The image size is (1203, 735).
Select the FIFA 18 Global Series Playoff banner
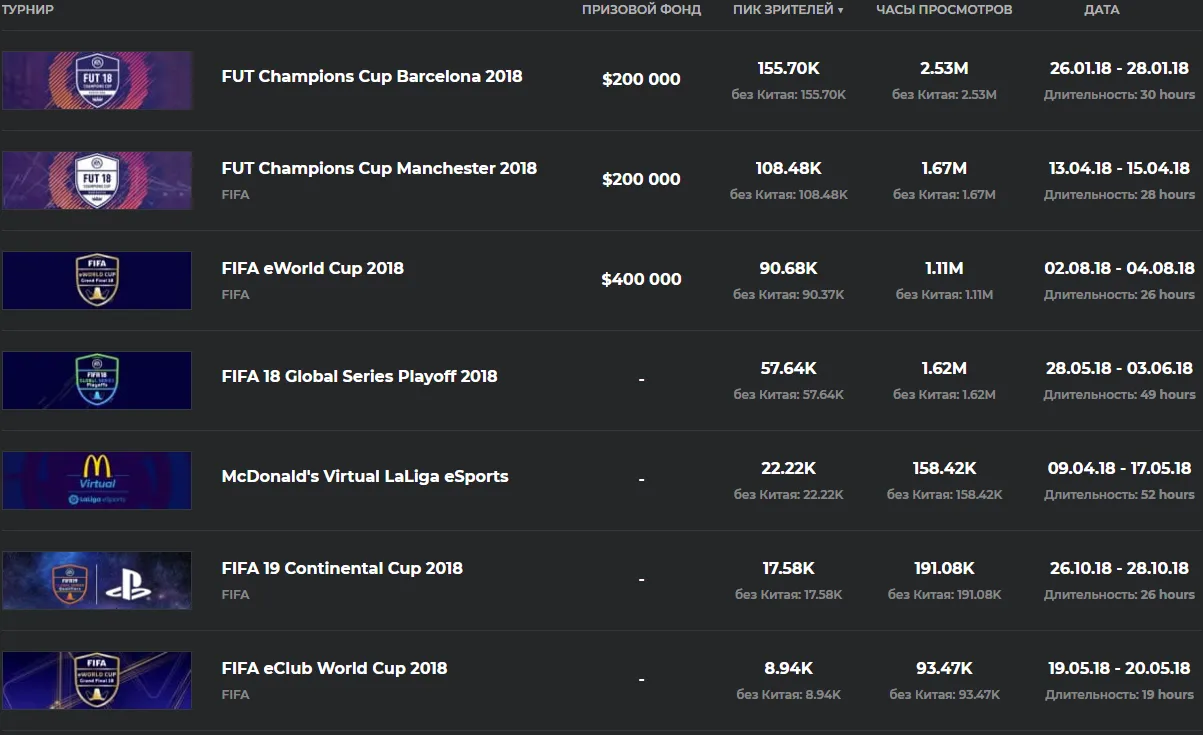point(97,380)
